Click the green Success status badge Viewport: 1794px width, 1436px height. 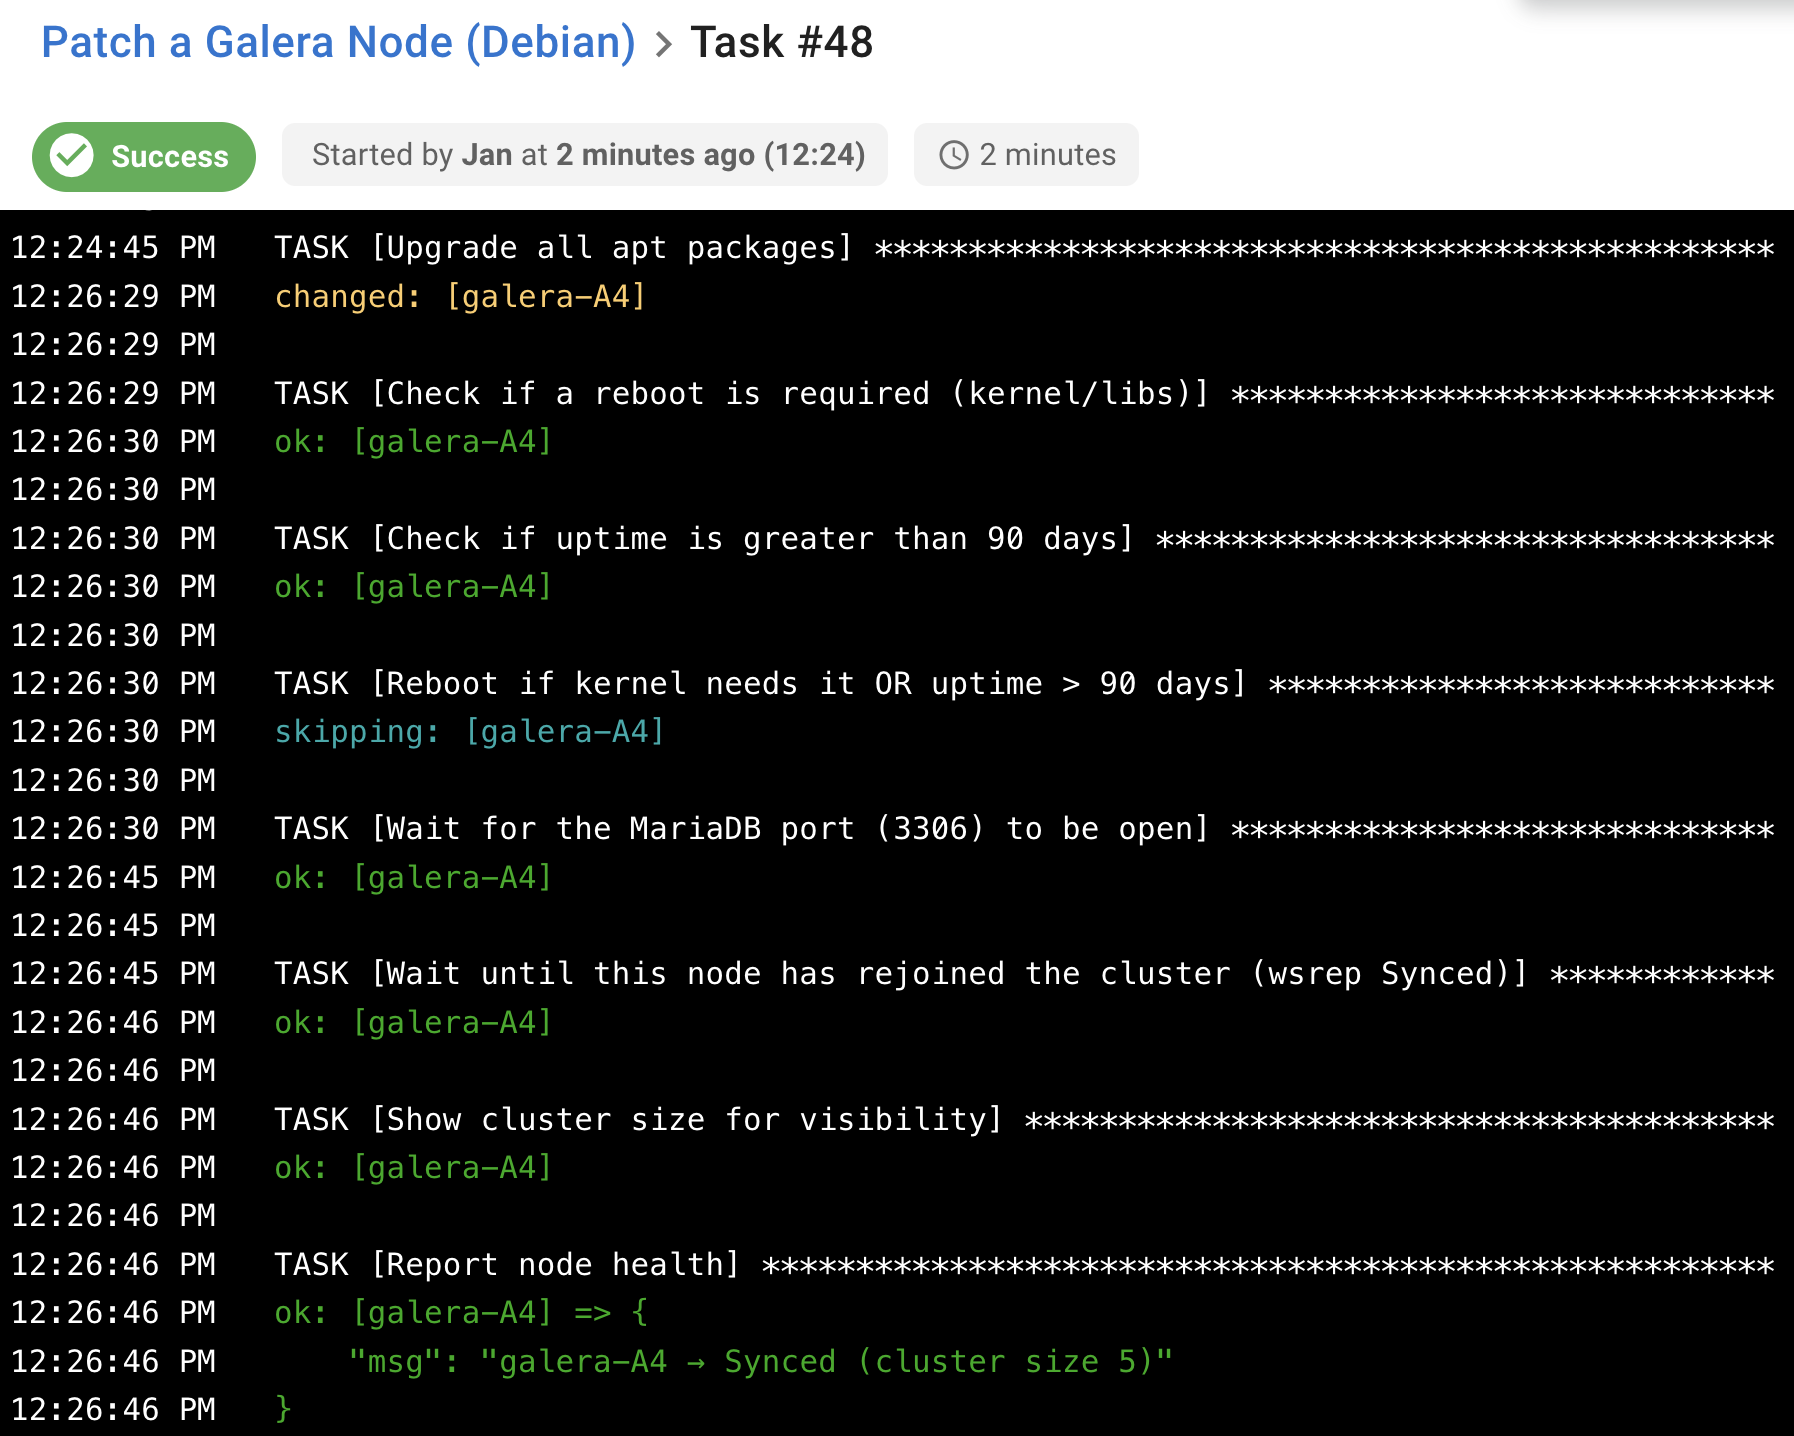coord(144,156)
